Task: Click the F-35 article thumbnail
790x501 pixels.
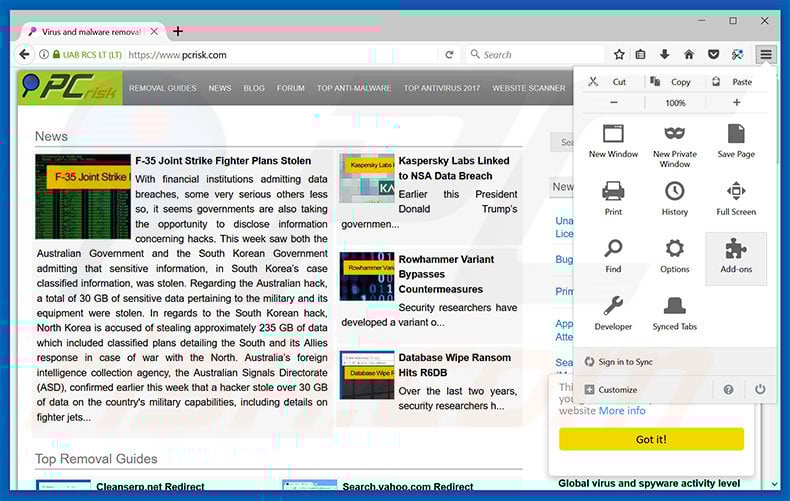Action: coord(83,197)
